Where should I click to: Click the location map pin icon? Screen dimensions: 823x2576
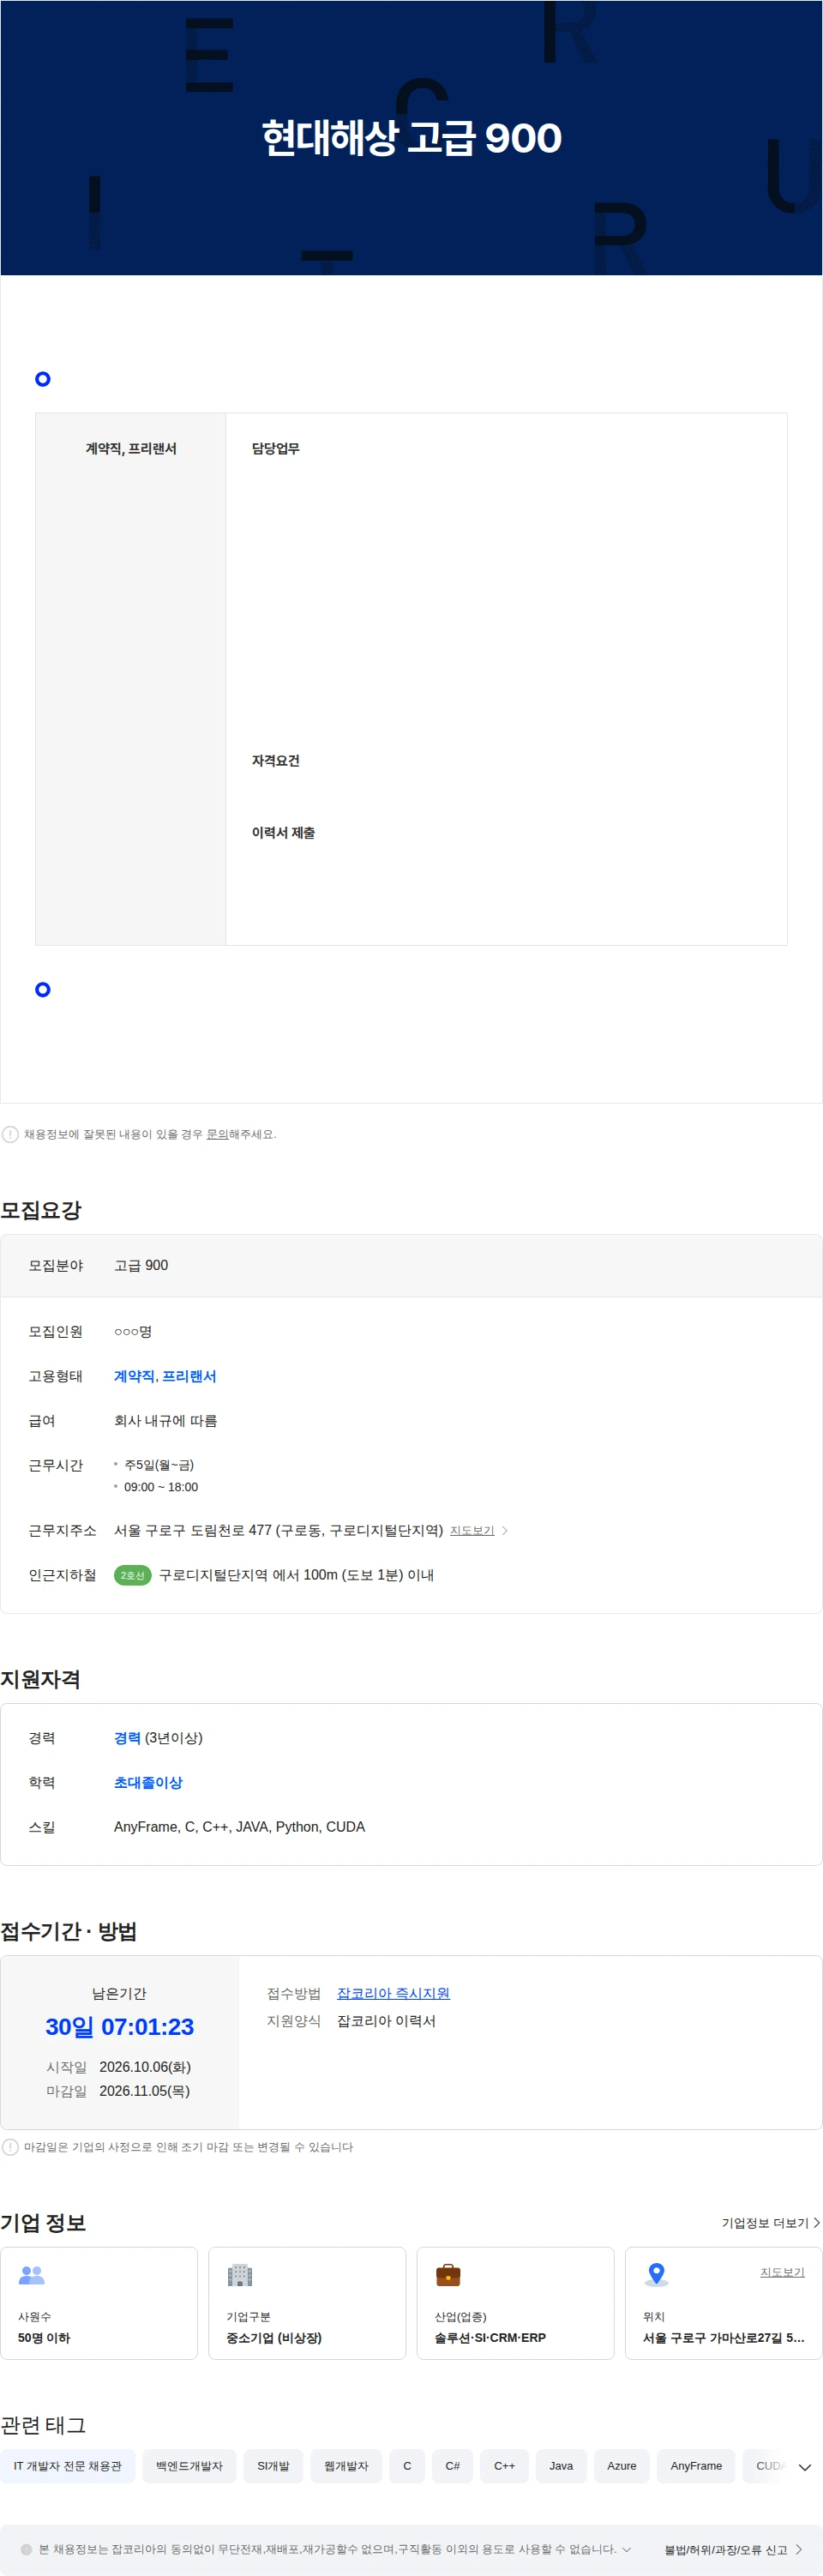[x=656, y=2275]
